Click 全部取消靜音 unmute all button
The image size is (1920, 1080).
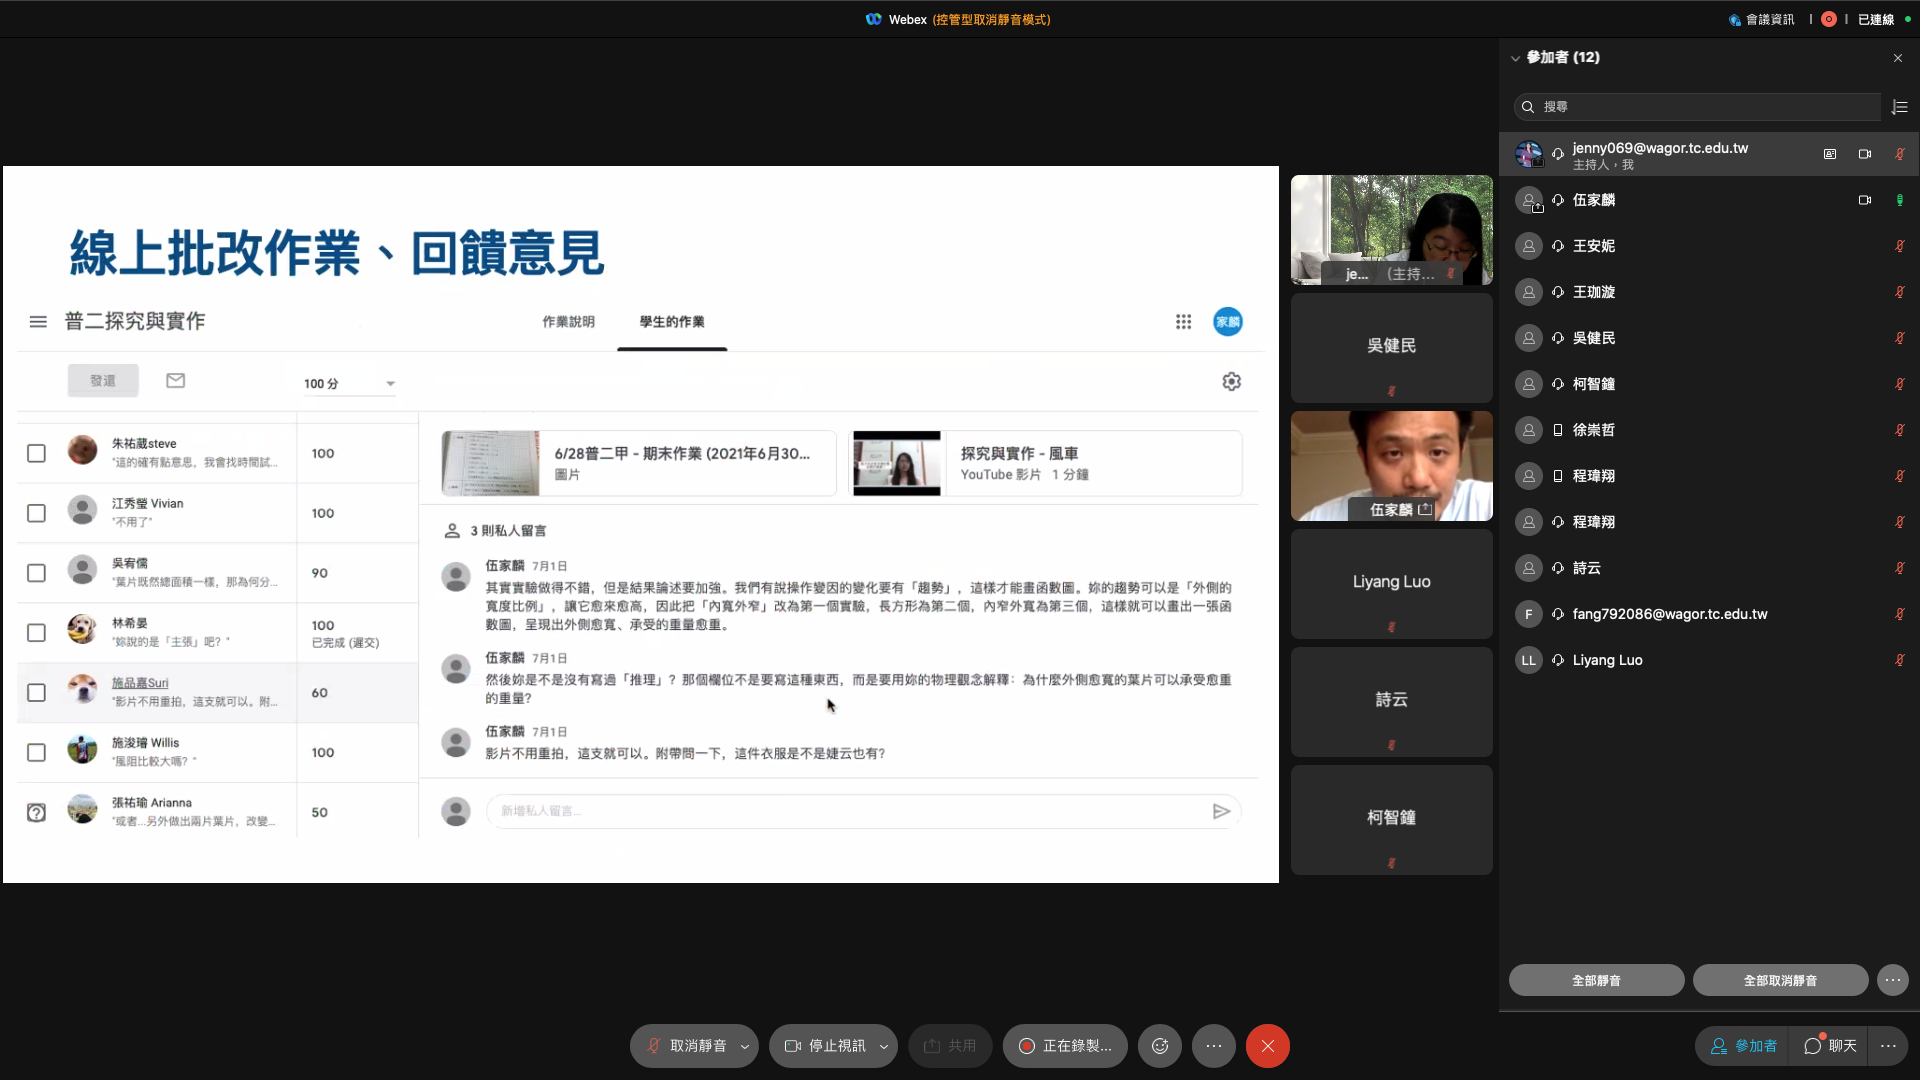(x=1780, y=980)
